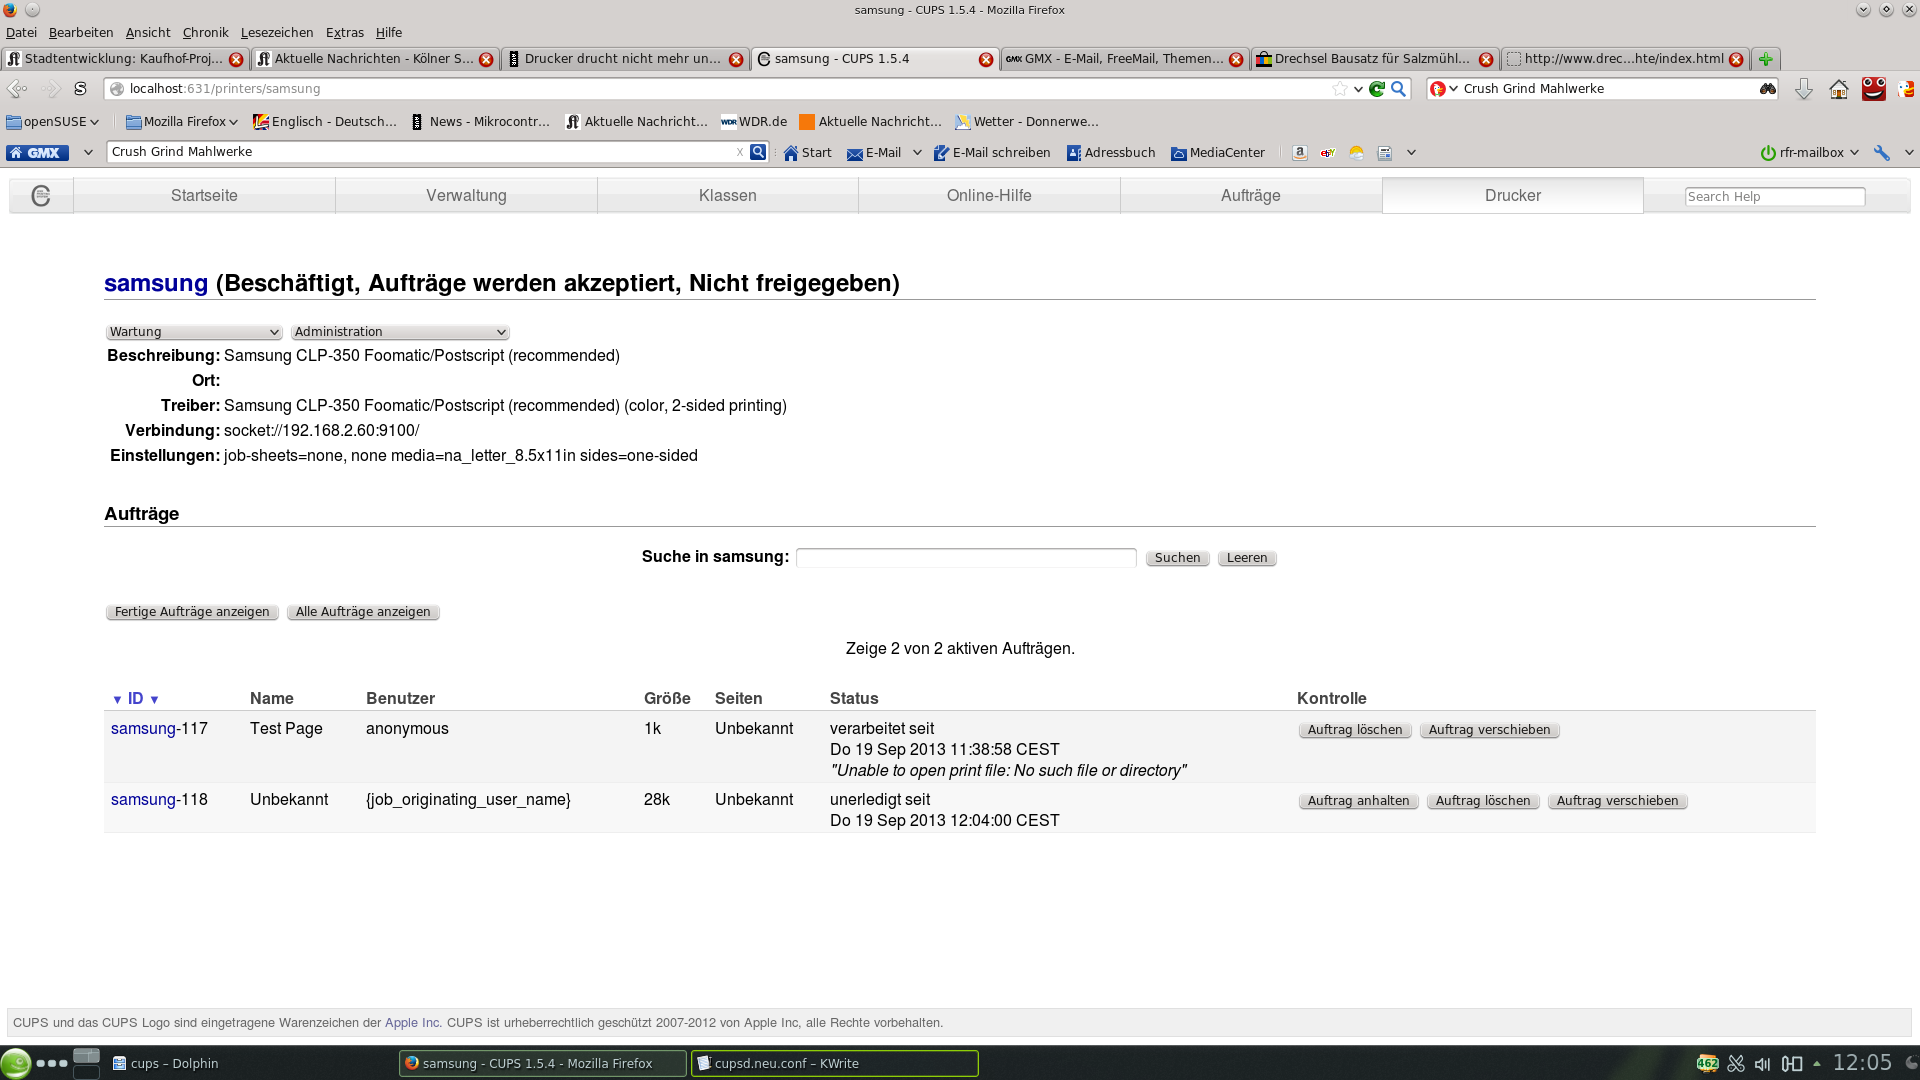Screen dimensions: 1920x1080
Task: Delete job samsung-117 via 'Auftrag löschen'
Action: (1355, 730)
